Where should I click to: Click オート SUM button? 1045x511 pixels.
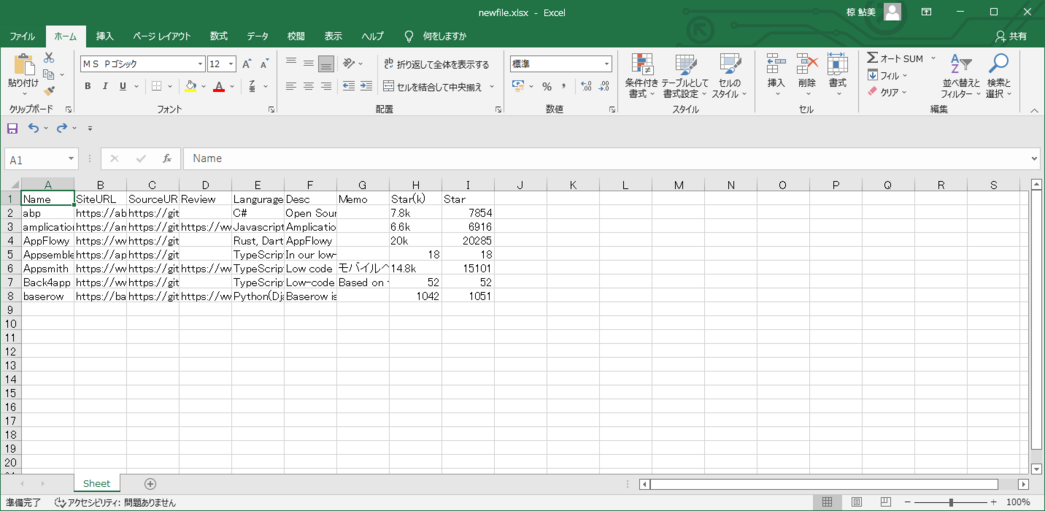point(895,59)
